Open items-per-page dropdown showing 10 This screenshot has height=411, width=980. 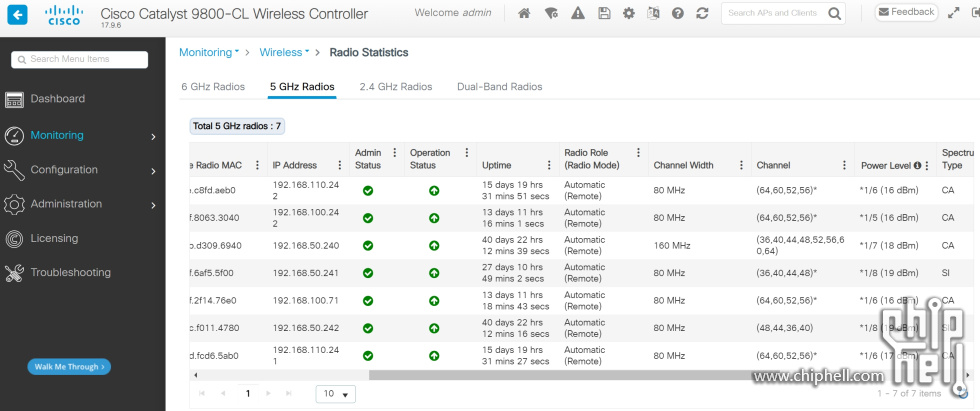pos(336,394)
